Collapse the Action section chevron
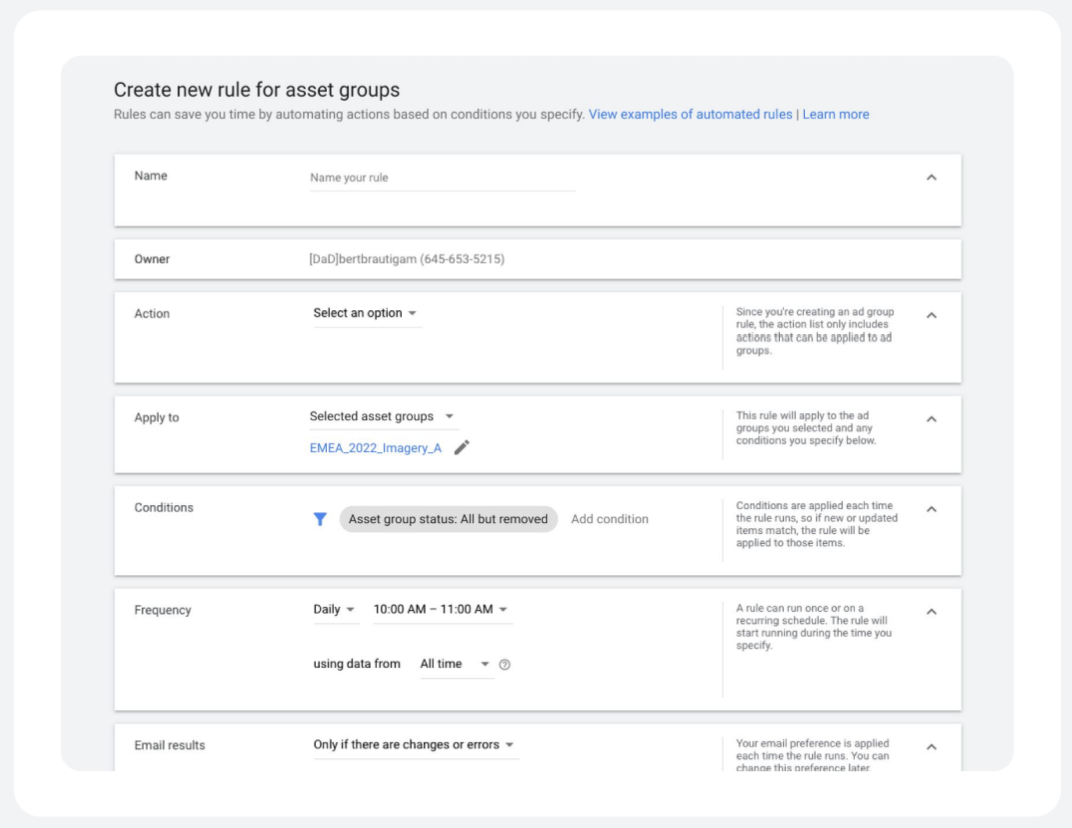Viewport: 1072px width, 828px height. 931,315
